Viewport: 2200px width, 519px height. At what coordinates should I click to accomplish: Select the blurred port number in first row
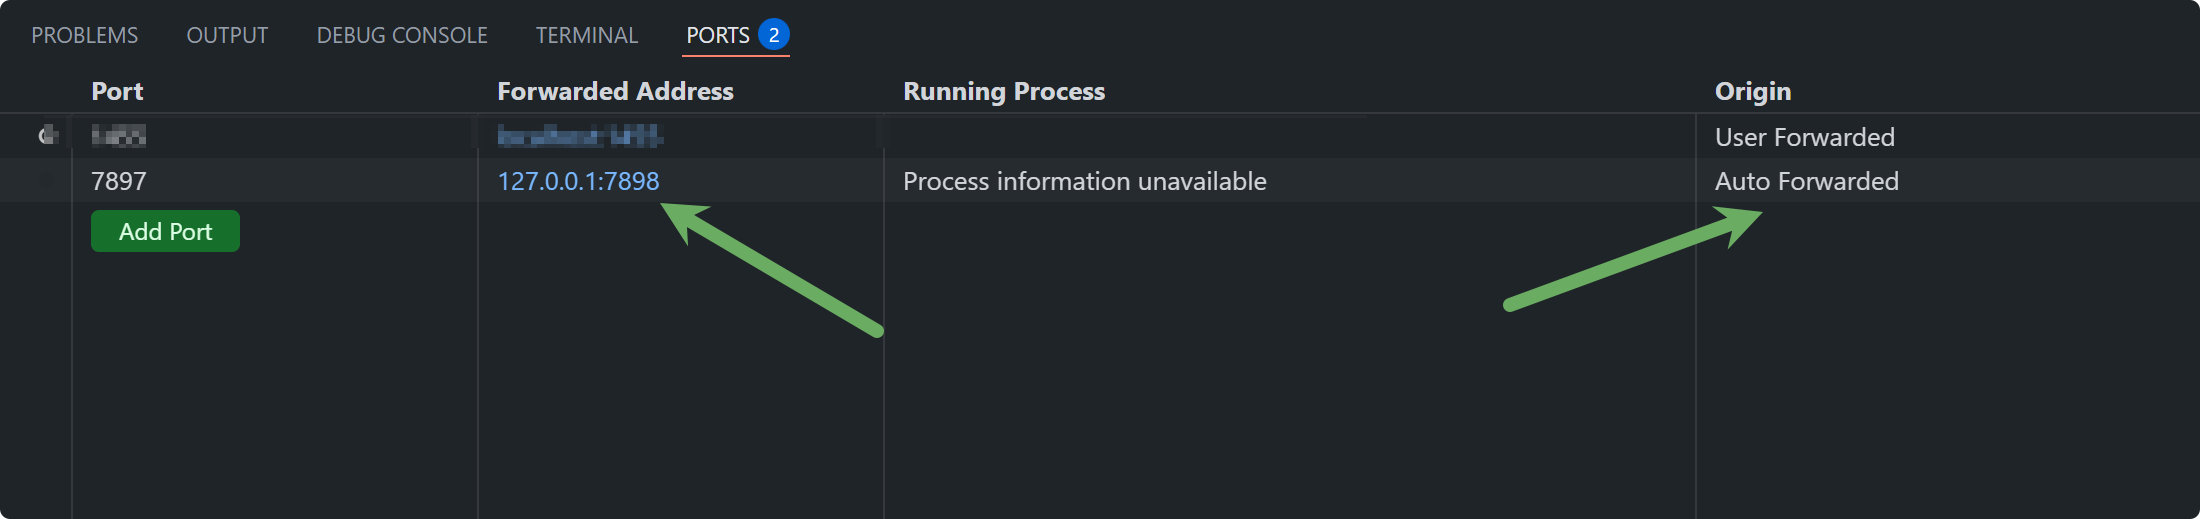click(119, 135)
